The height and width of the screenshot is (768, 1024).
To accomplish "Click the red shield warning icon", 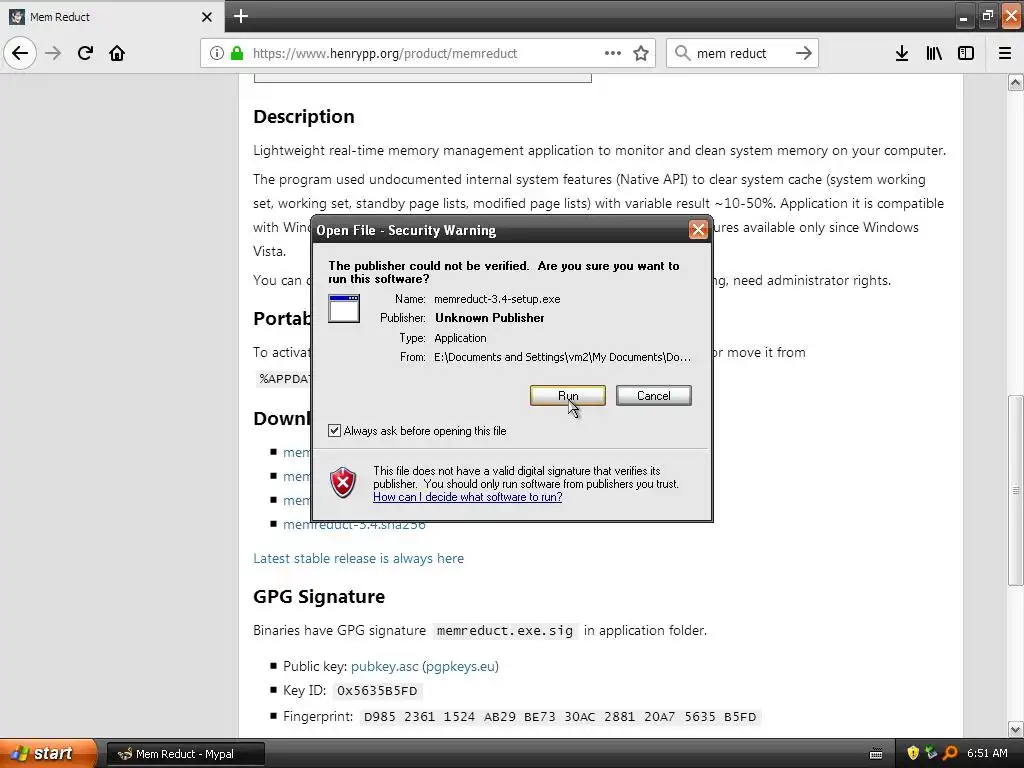I will pyautogui.click(x=344, y=483).
